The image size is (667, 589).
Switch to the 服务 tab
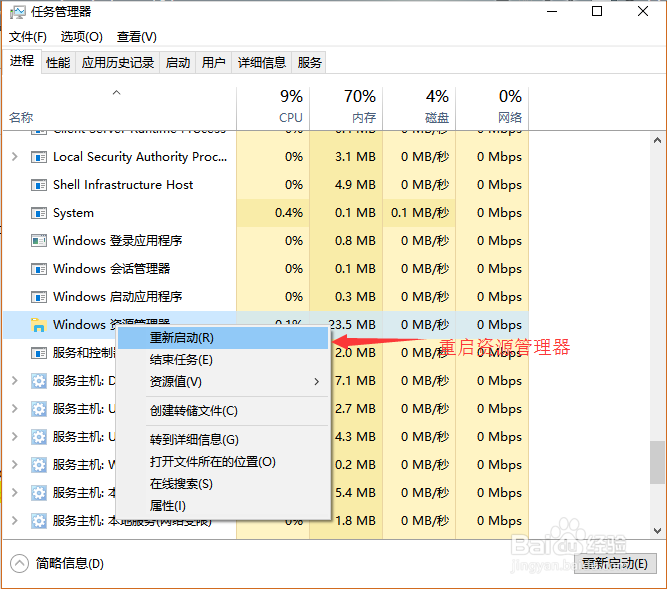pos(309,63)
